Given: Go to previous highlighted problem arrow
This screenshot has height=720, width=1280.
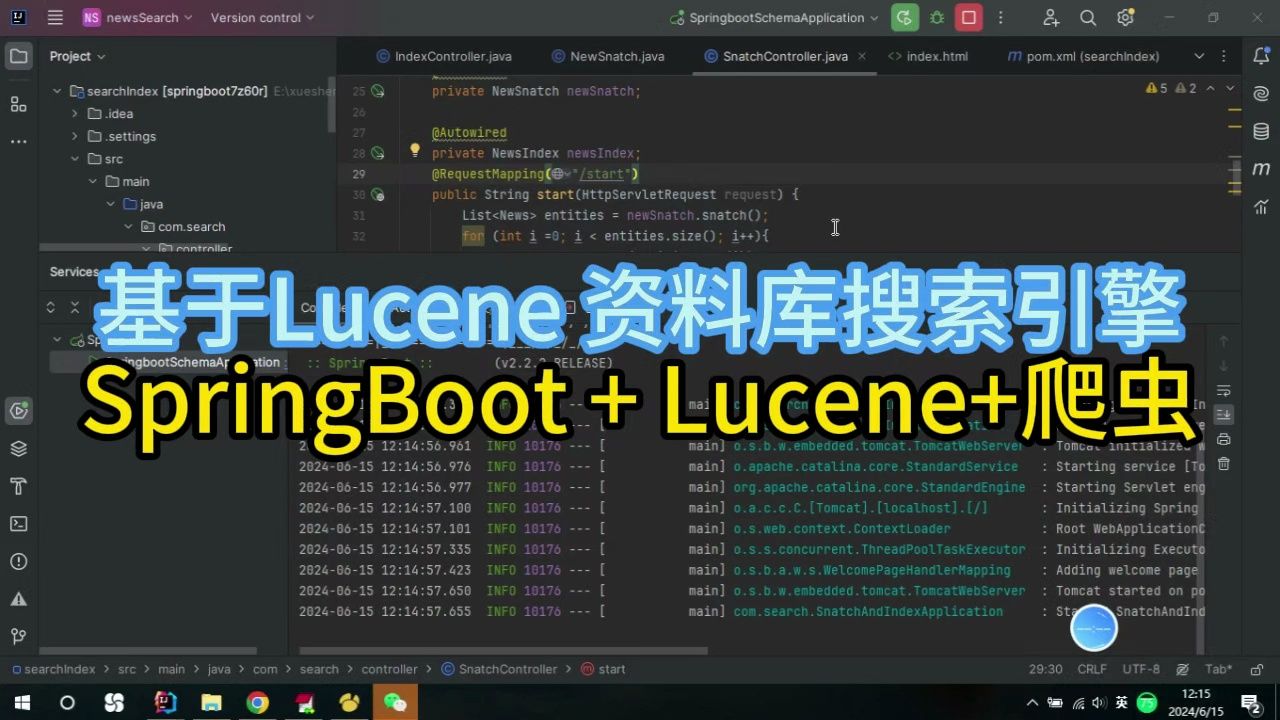Looking at the screenshot, I should [x=1212, y=88].
